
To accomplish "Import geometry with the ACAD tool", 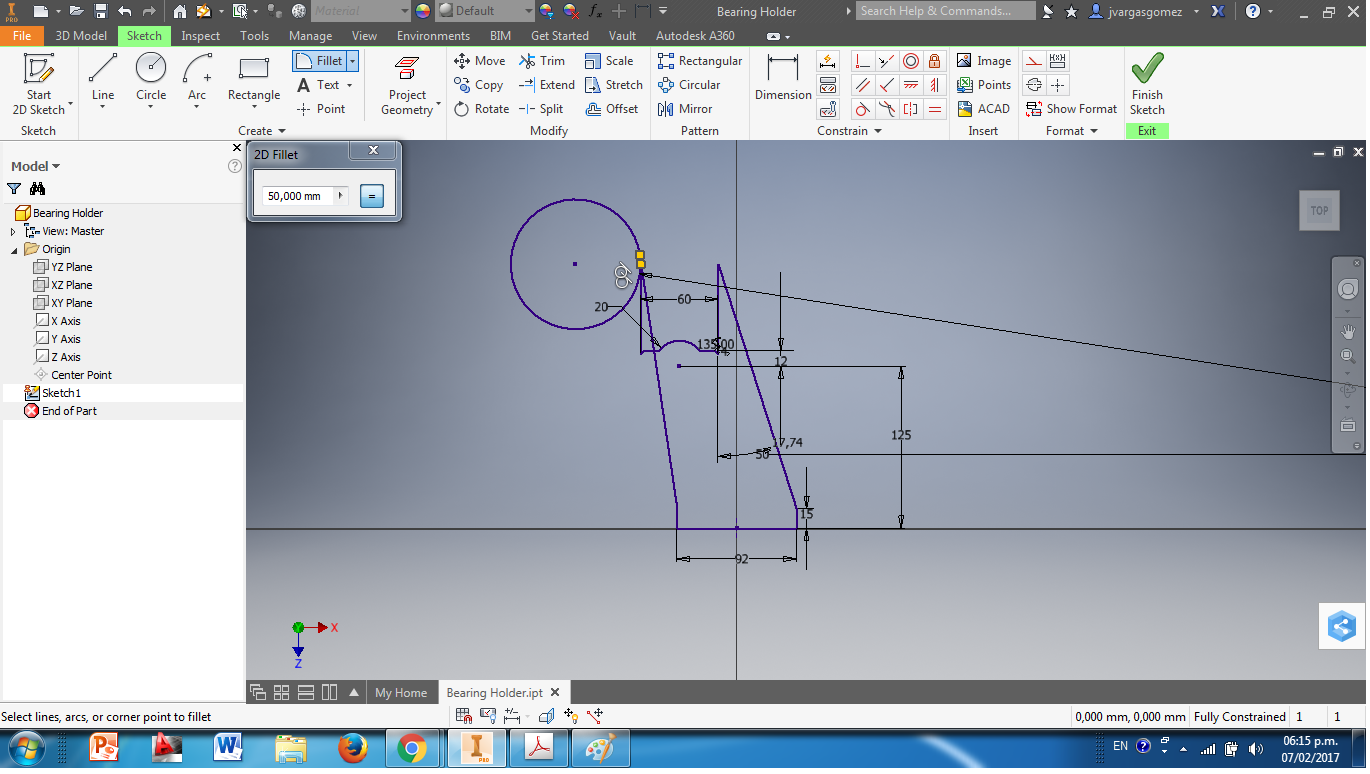I will click(984, 108).
